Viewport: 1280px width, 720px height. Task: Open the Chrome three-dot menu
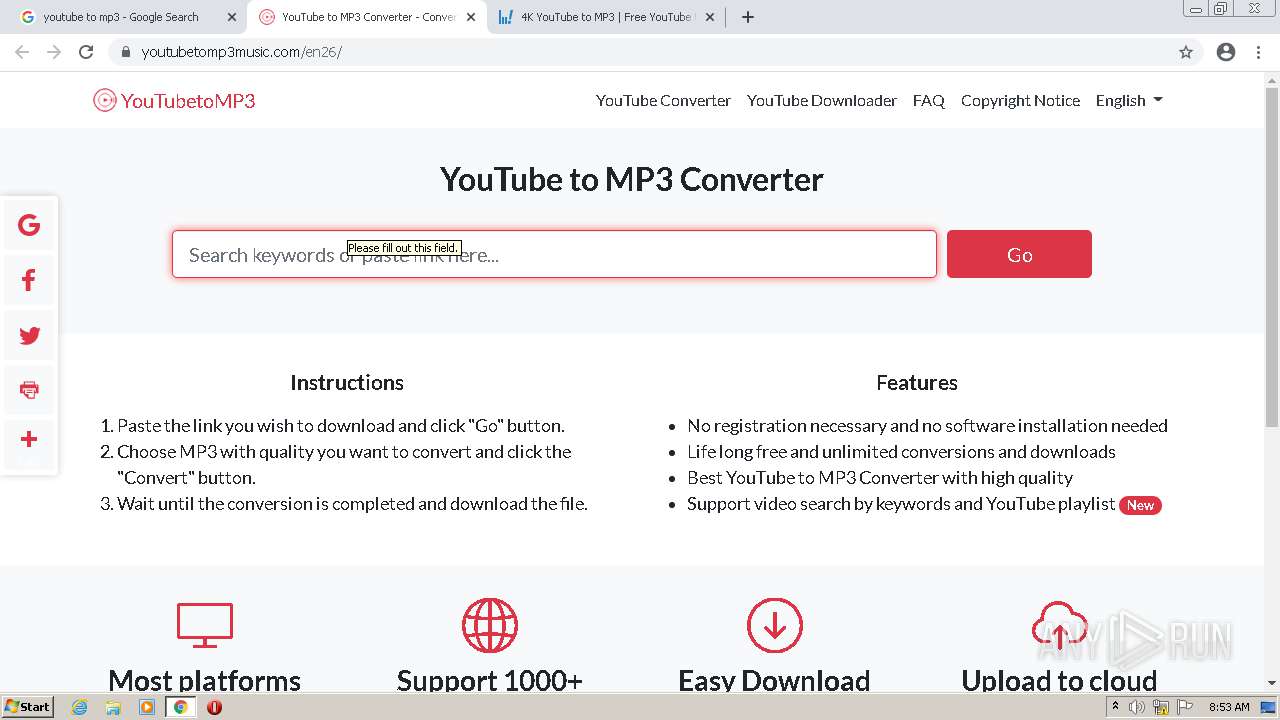point(1258,52)
